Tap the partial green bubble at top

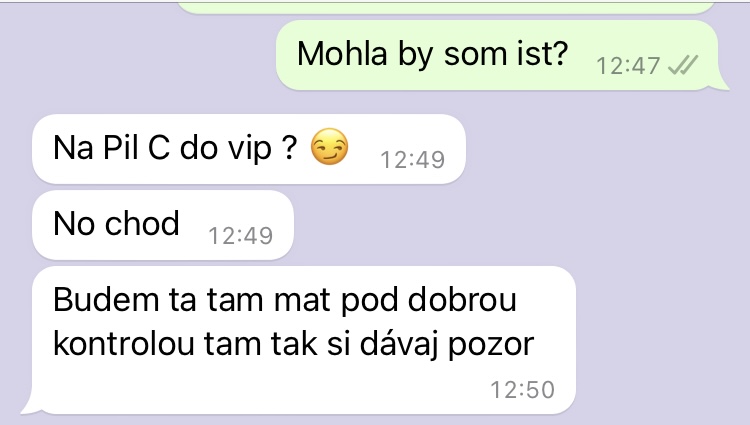pos(446,7)
